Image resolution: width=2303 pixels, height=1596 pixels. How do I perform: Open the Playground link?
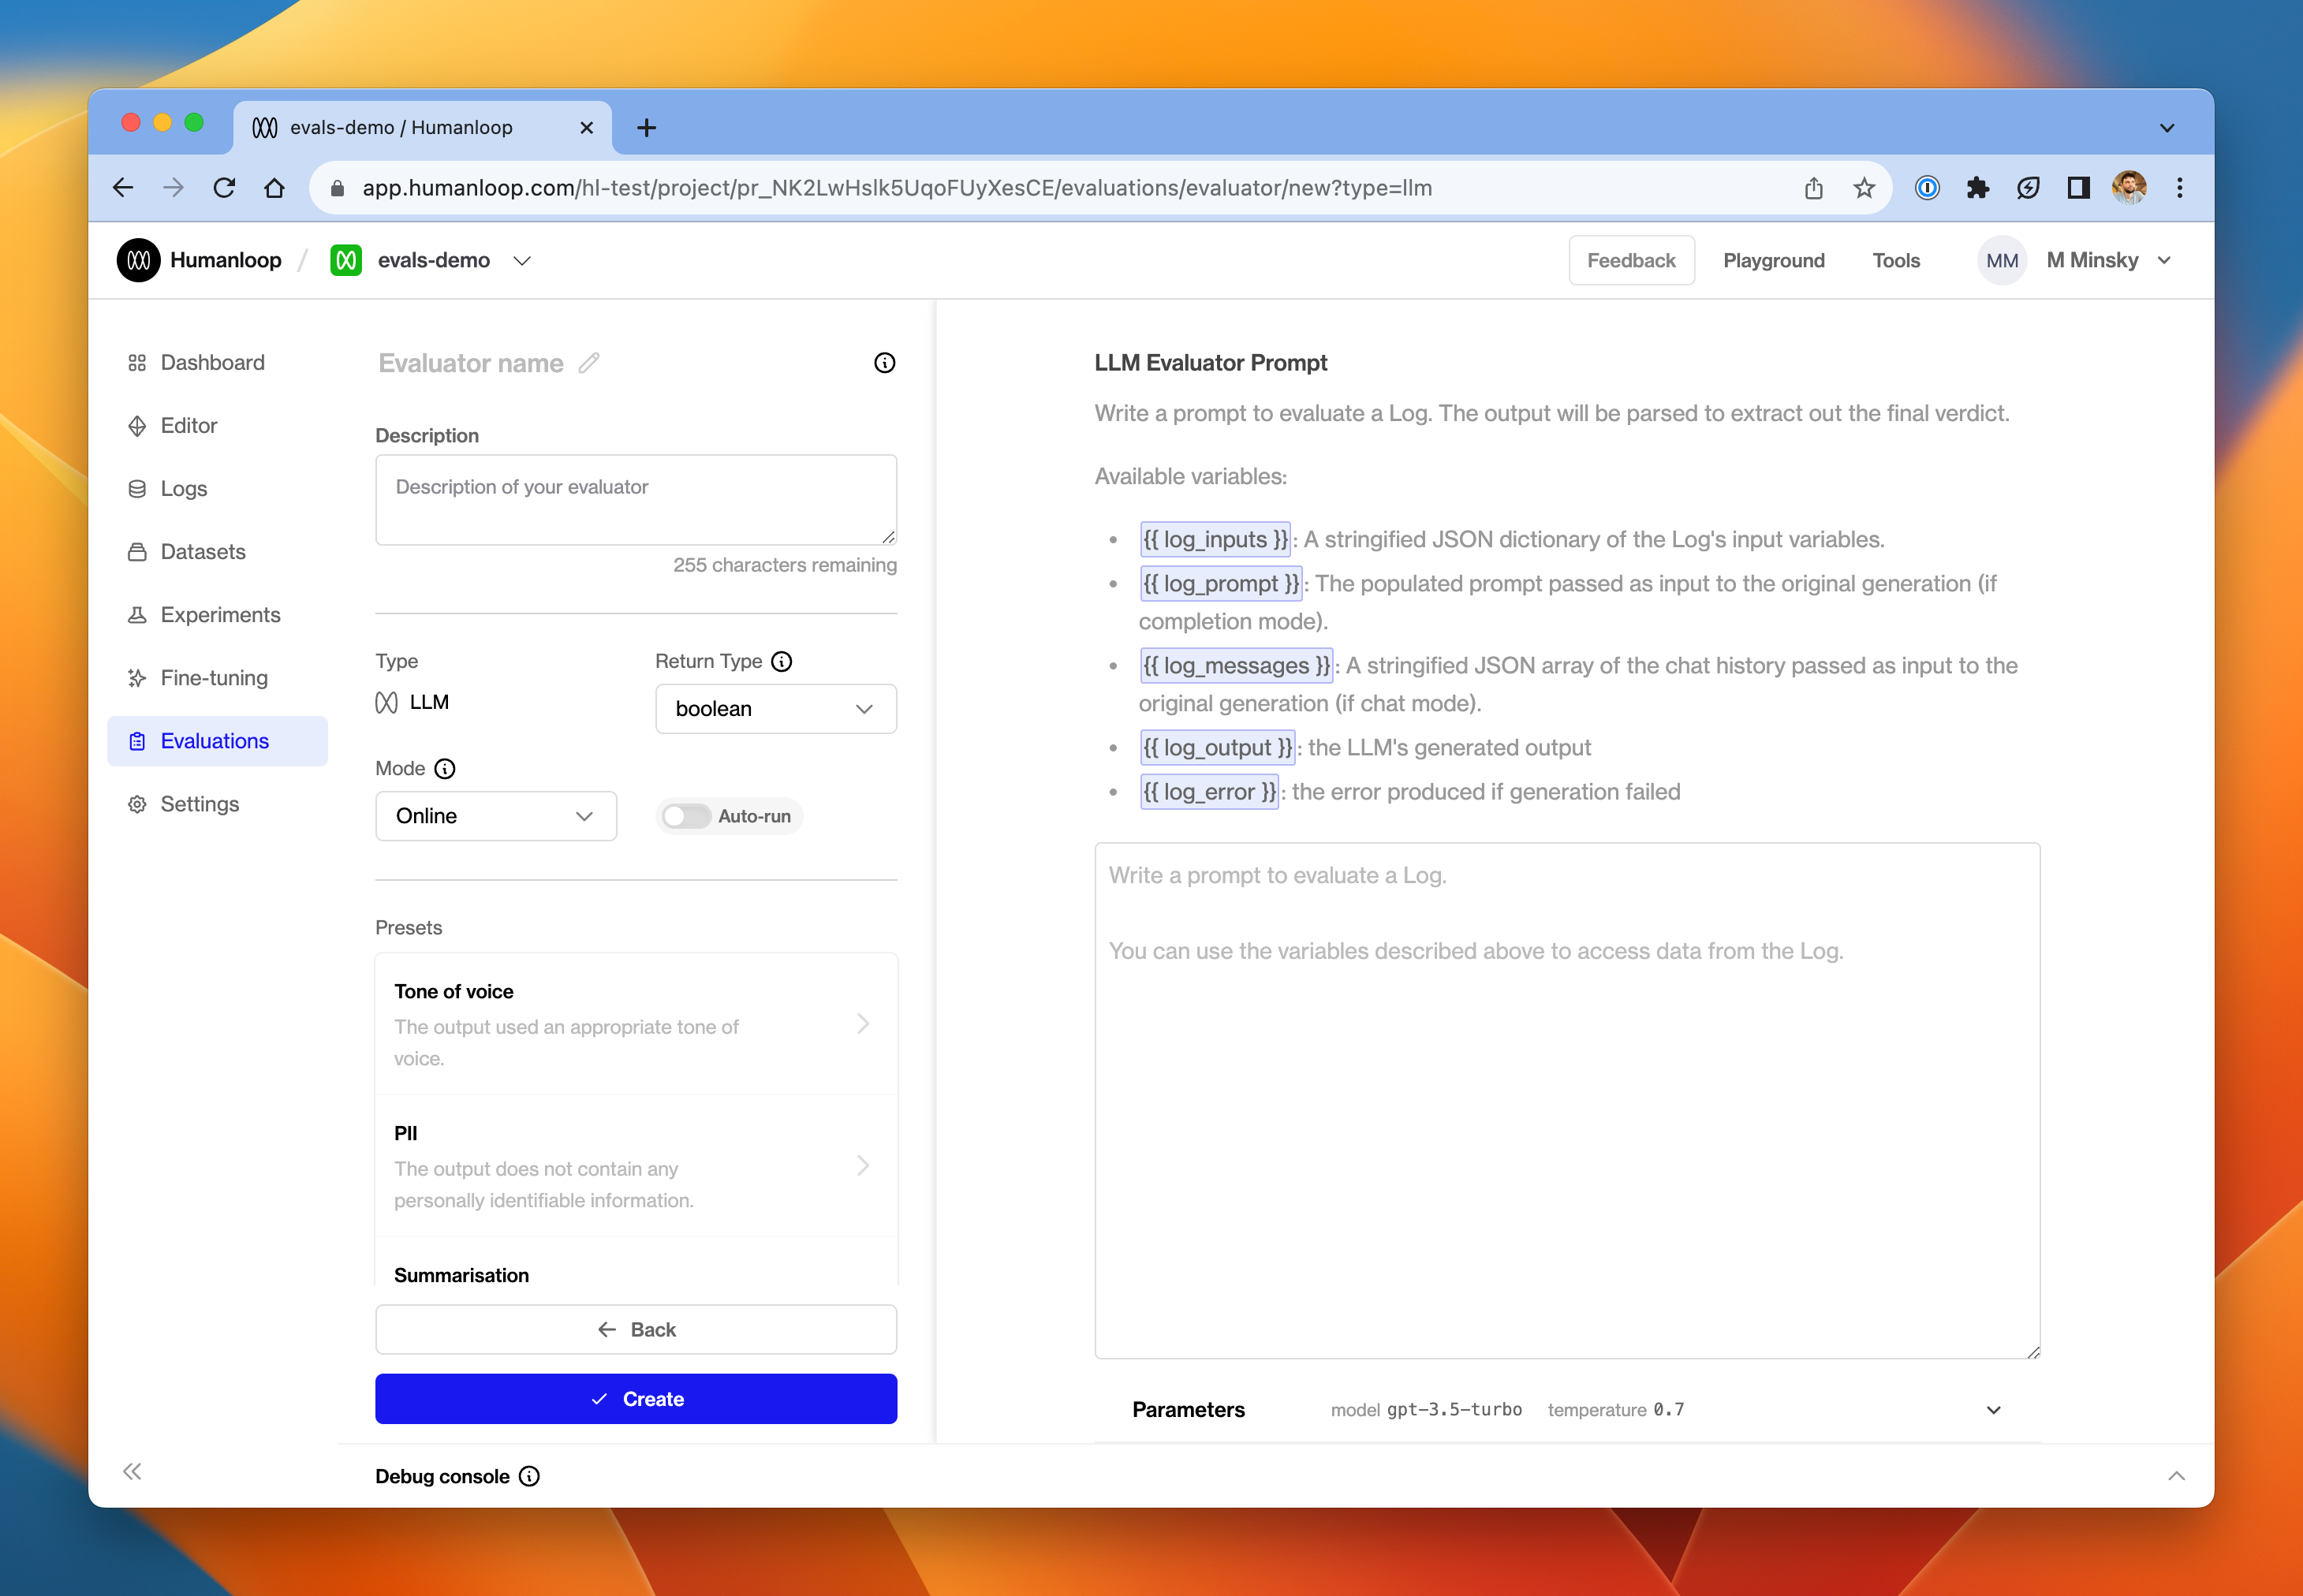click(x=1774, y=260)
